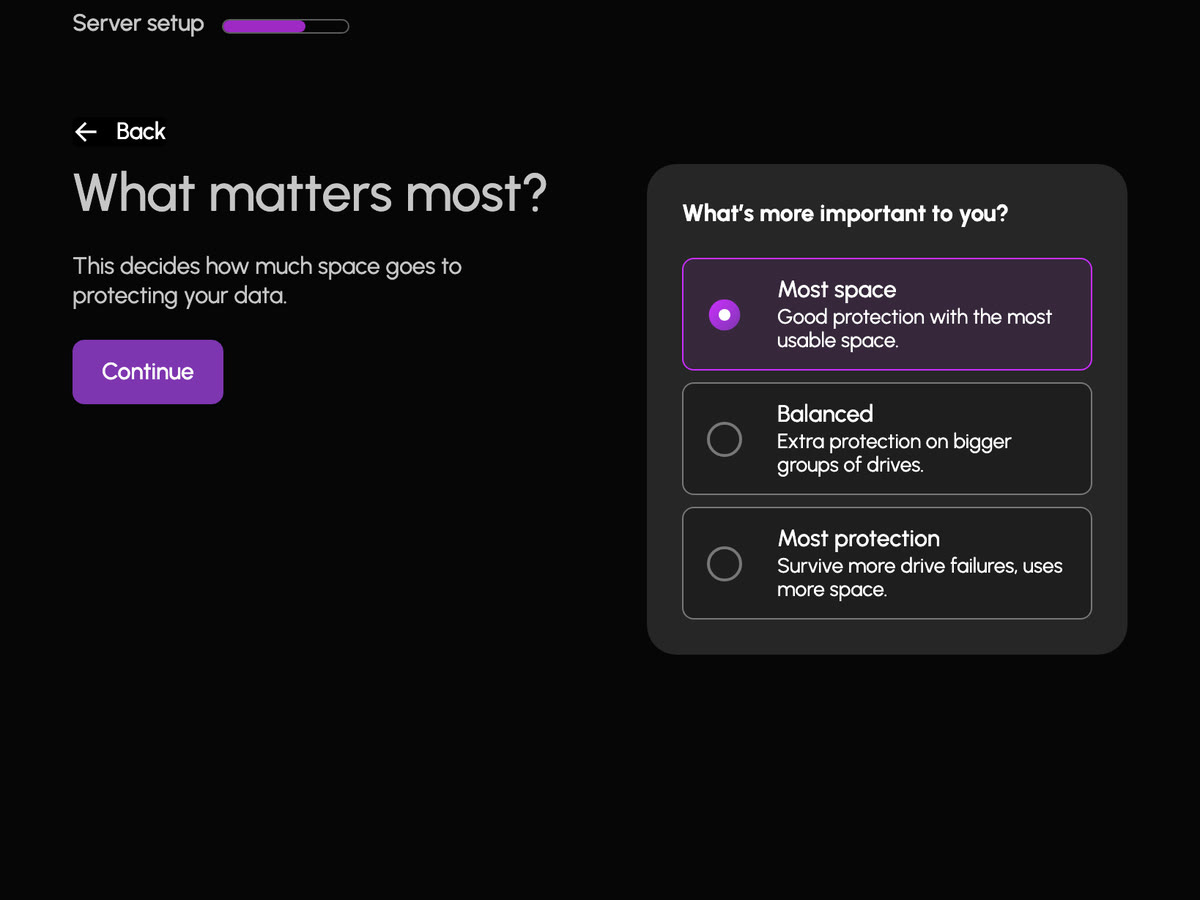Select the Most space radio button
Image resolution: width=1200 pixels, height=900 pixels.
point(724,315)
